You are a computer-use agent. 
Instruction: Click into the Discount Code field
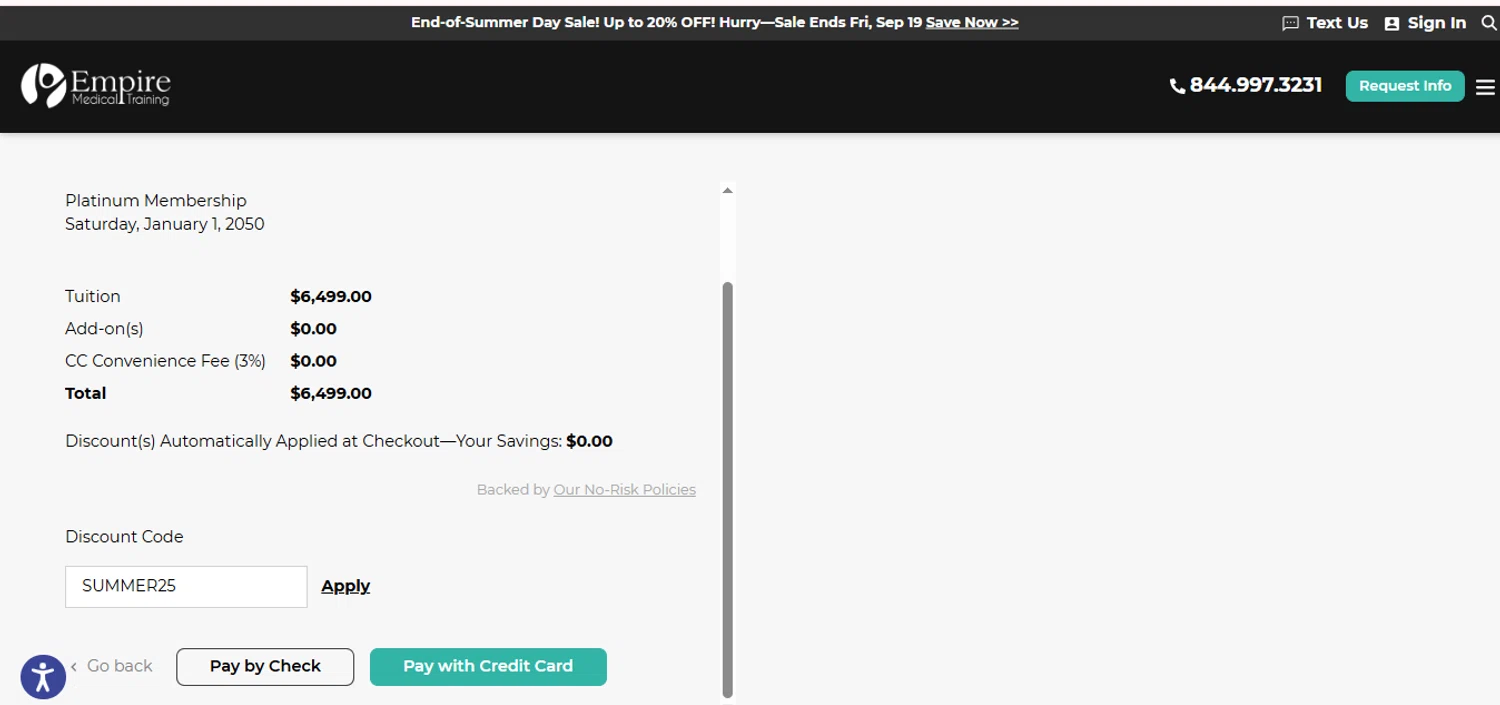(186, 587)
